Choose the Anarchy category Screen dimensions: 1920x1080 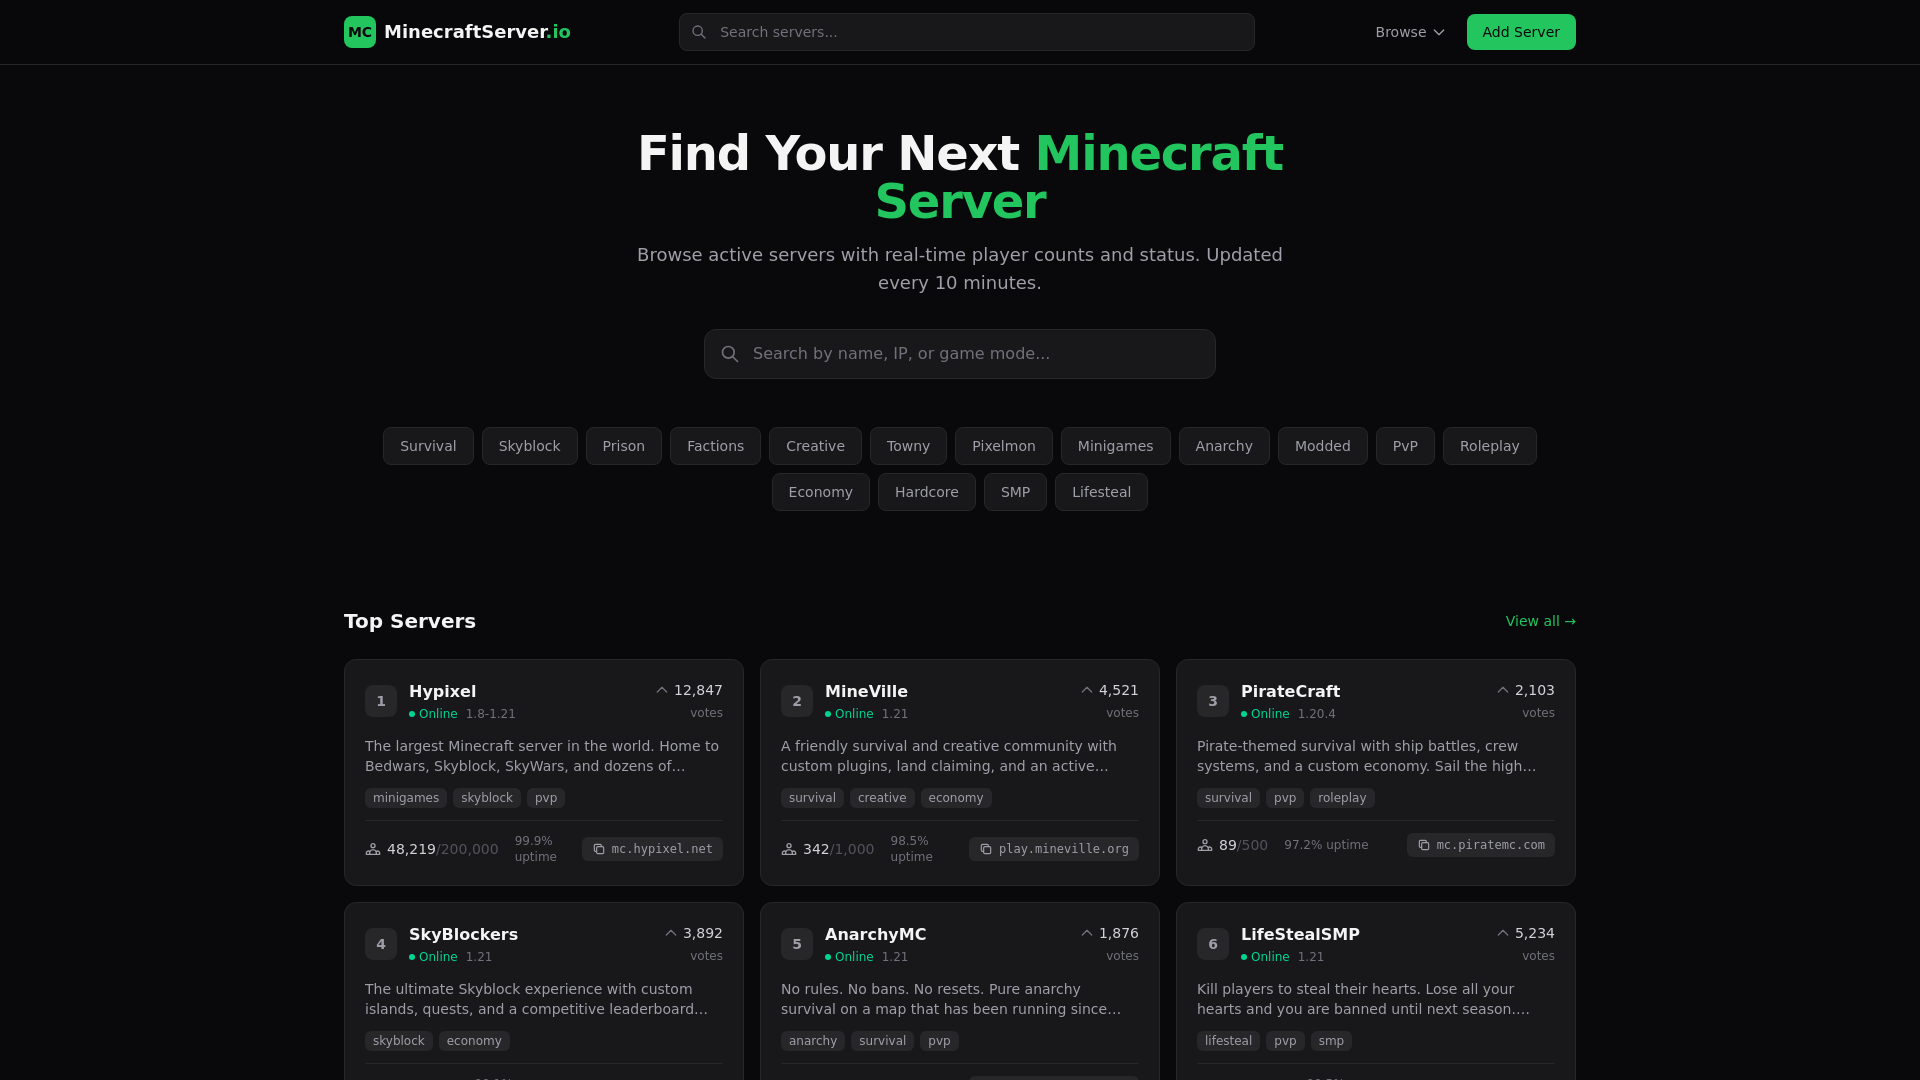tap(1224, 446)
